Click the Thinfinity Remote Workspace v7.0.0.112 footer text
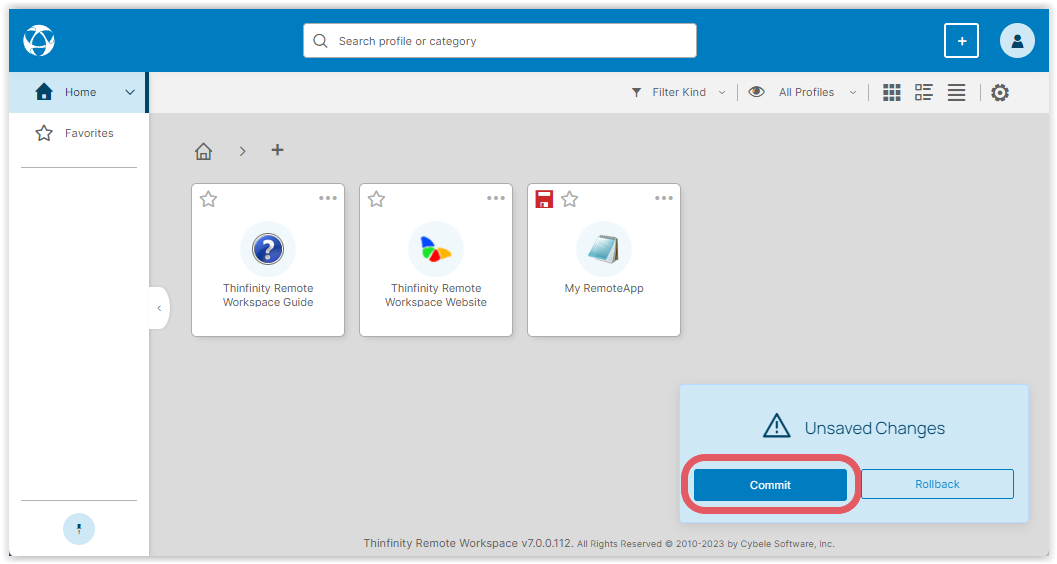Image resolution: width=1057 pixels, height=564 pixels. [469, 543]
